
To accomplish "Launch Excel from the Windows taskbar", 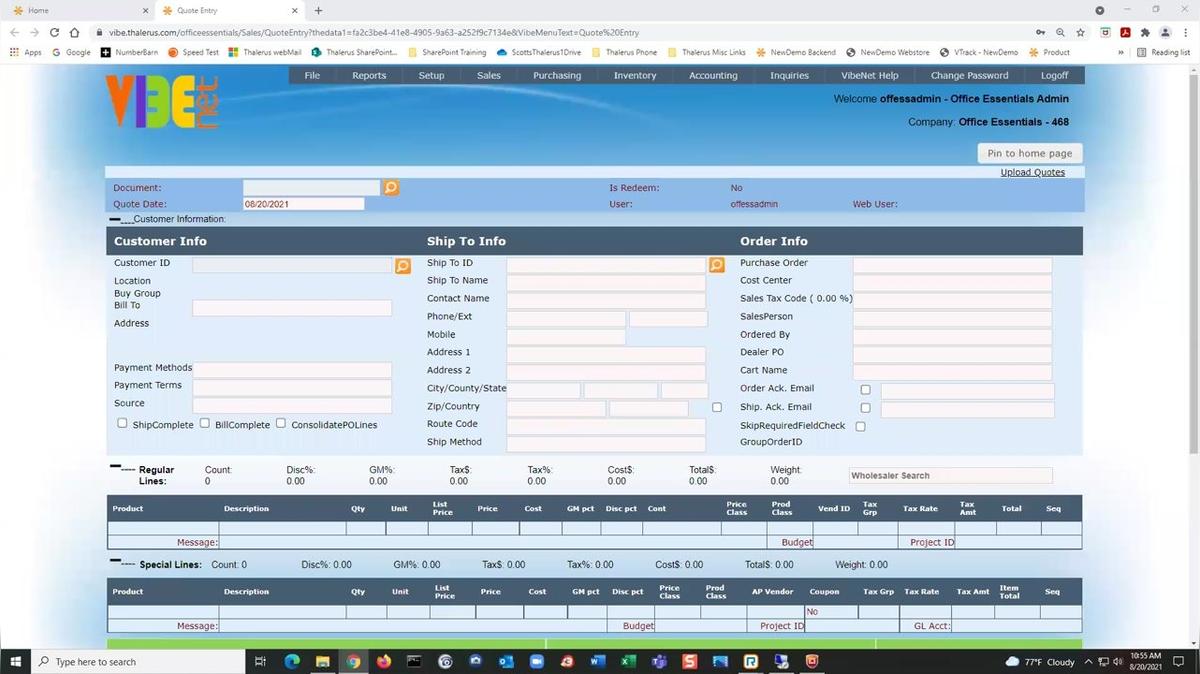I will coord(628,661).
